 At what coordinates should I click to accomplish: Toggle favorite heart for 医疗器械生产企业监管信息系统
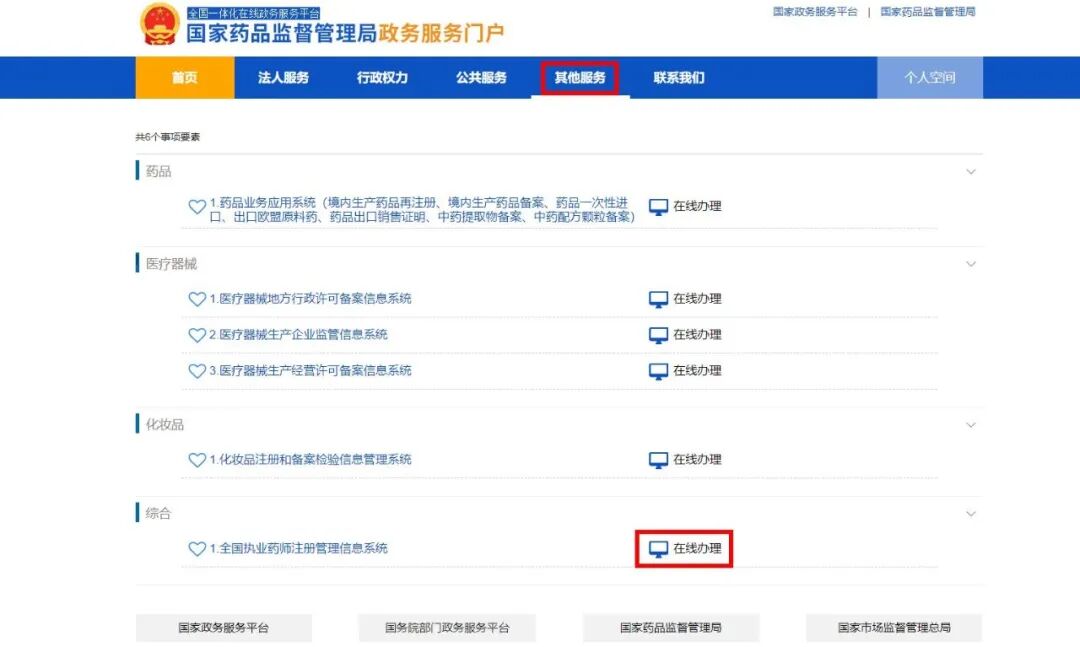[198, 334]
